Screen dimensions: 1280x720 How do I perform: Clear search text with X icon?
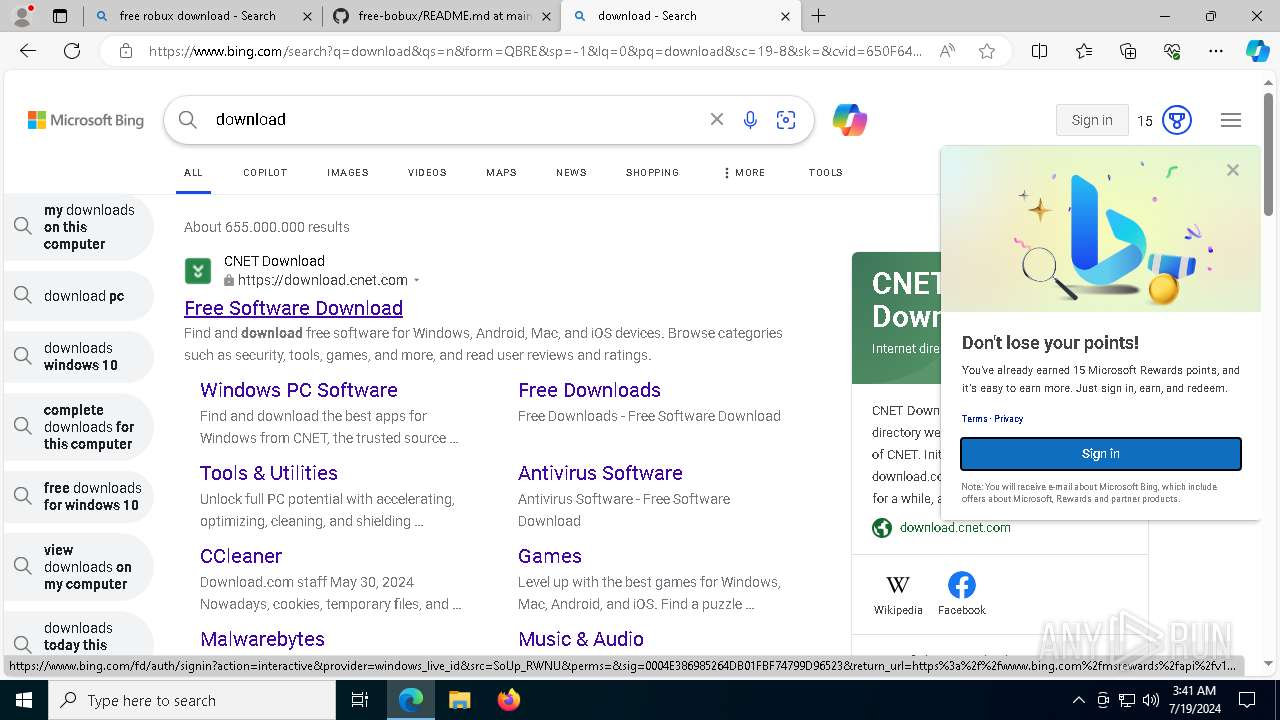tap(717, 119)
